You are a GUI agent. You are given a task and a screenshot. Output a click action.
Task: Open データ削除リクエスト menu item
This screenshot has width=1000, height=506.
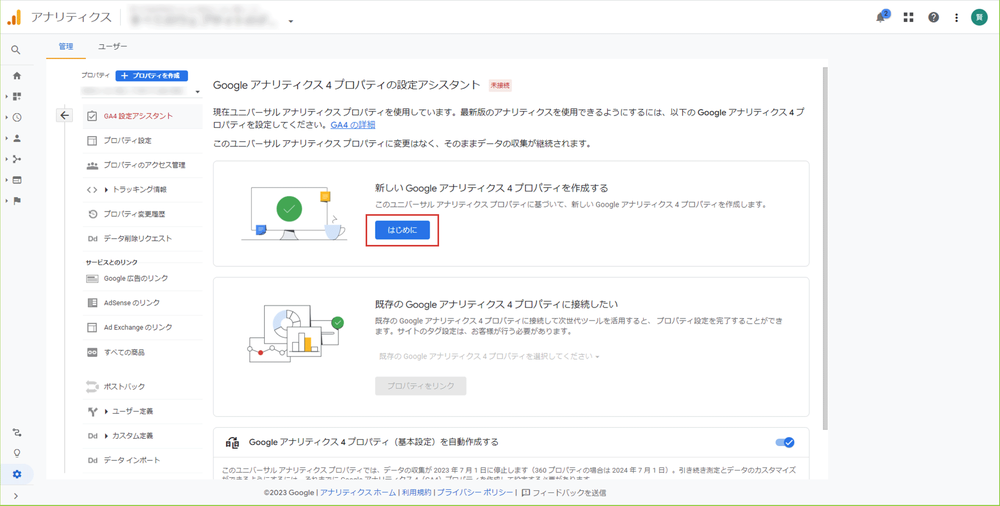coord(142,239)
